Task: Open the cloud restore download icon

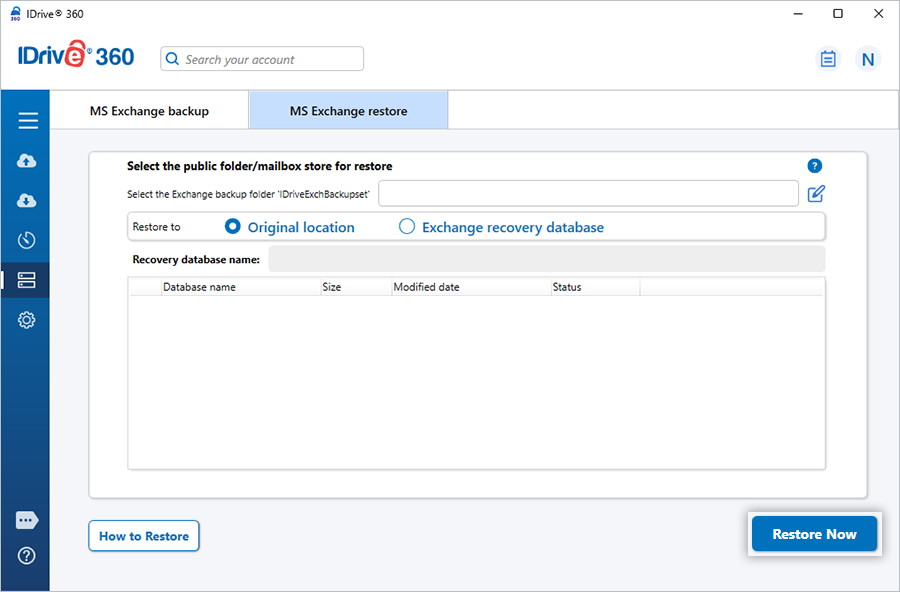Action: click(27, 201)
